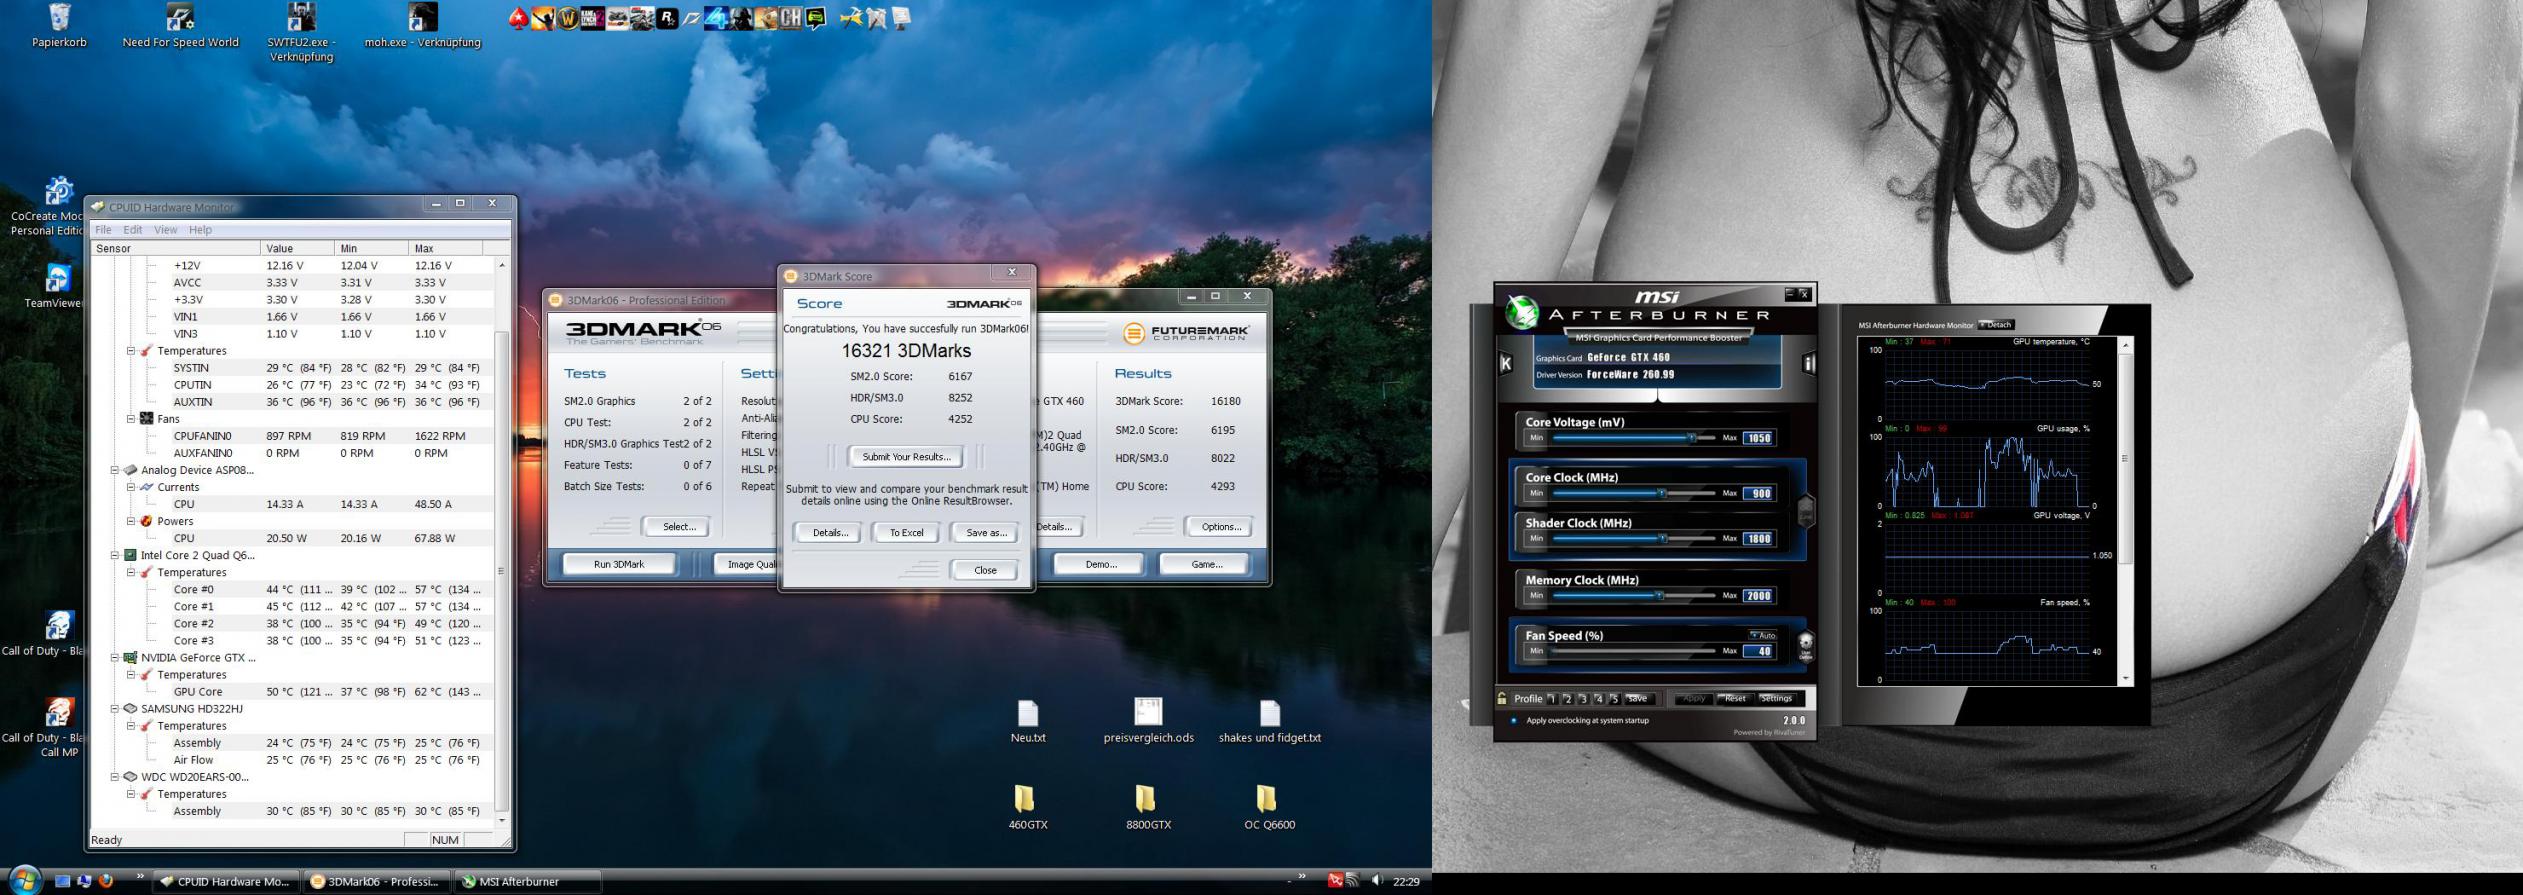Open Help menu in Hardware Monitor
The image size is (2523, 895).
click(x=200, y=230)
